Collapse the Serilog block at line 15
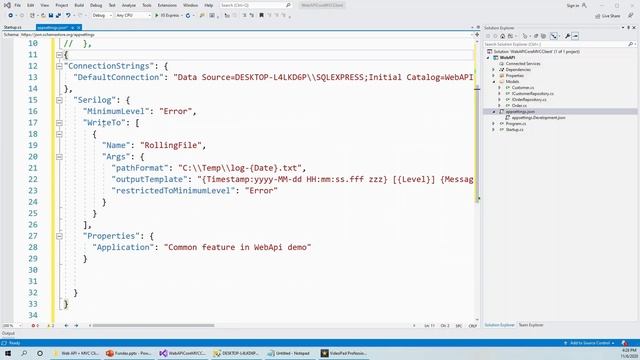 point(59,100)
